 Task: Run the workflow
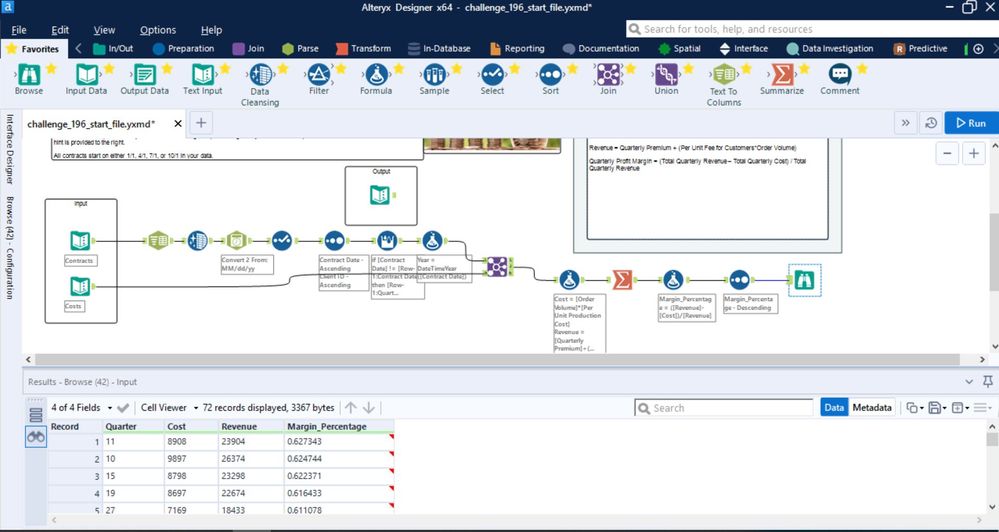[970, 123]
